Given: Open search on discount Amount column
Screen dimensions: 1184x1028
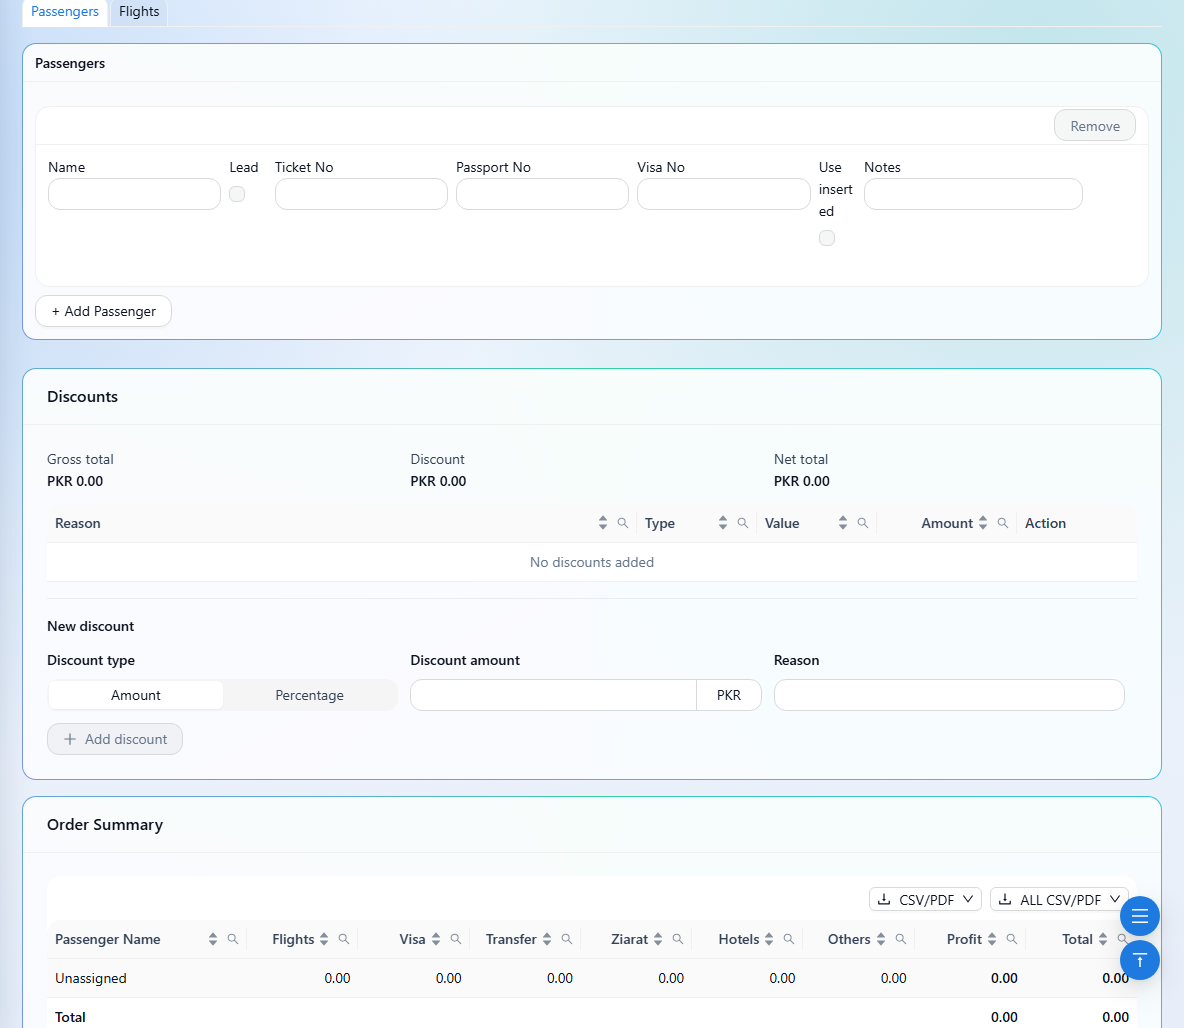Looking at the screenshot, I should coord(1002,523).
